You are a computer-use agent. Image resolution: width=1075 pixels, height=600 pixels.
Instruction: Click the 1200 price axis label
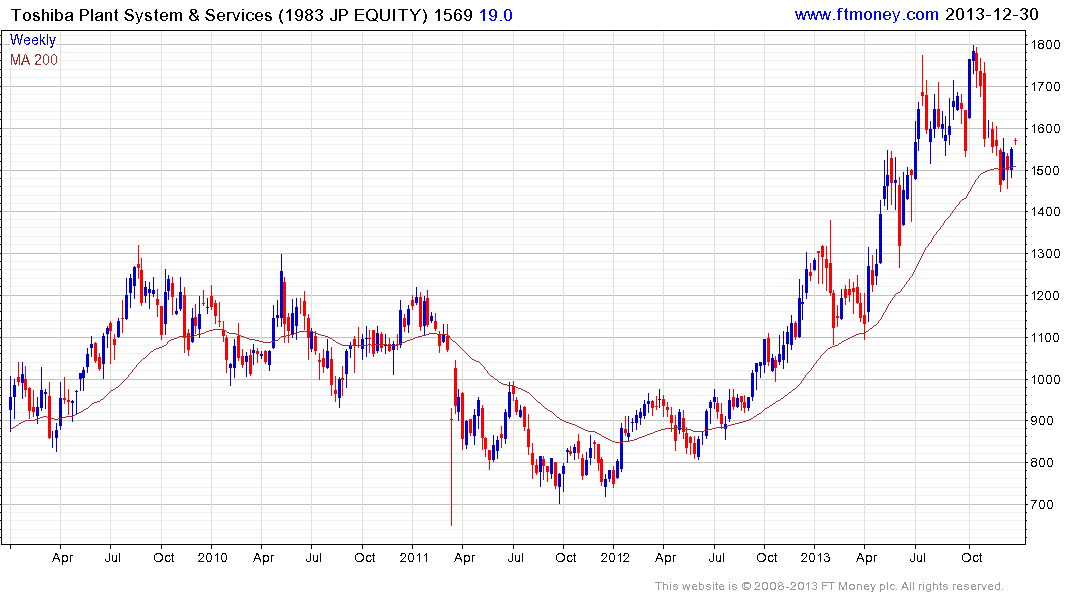click(x=1046, y=296)
